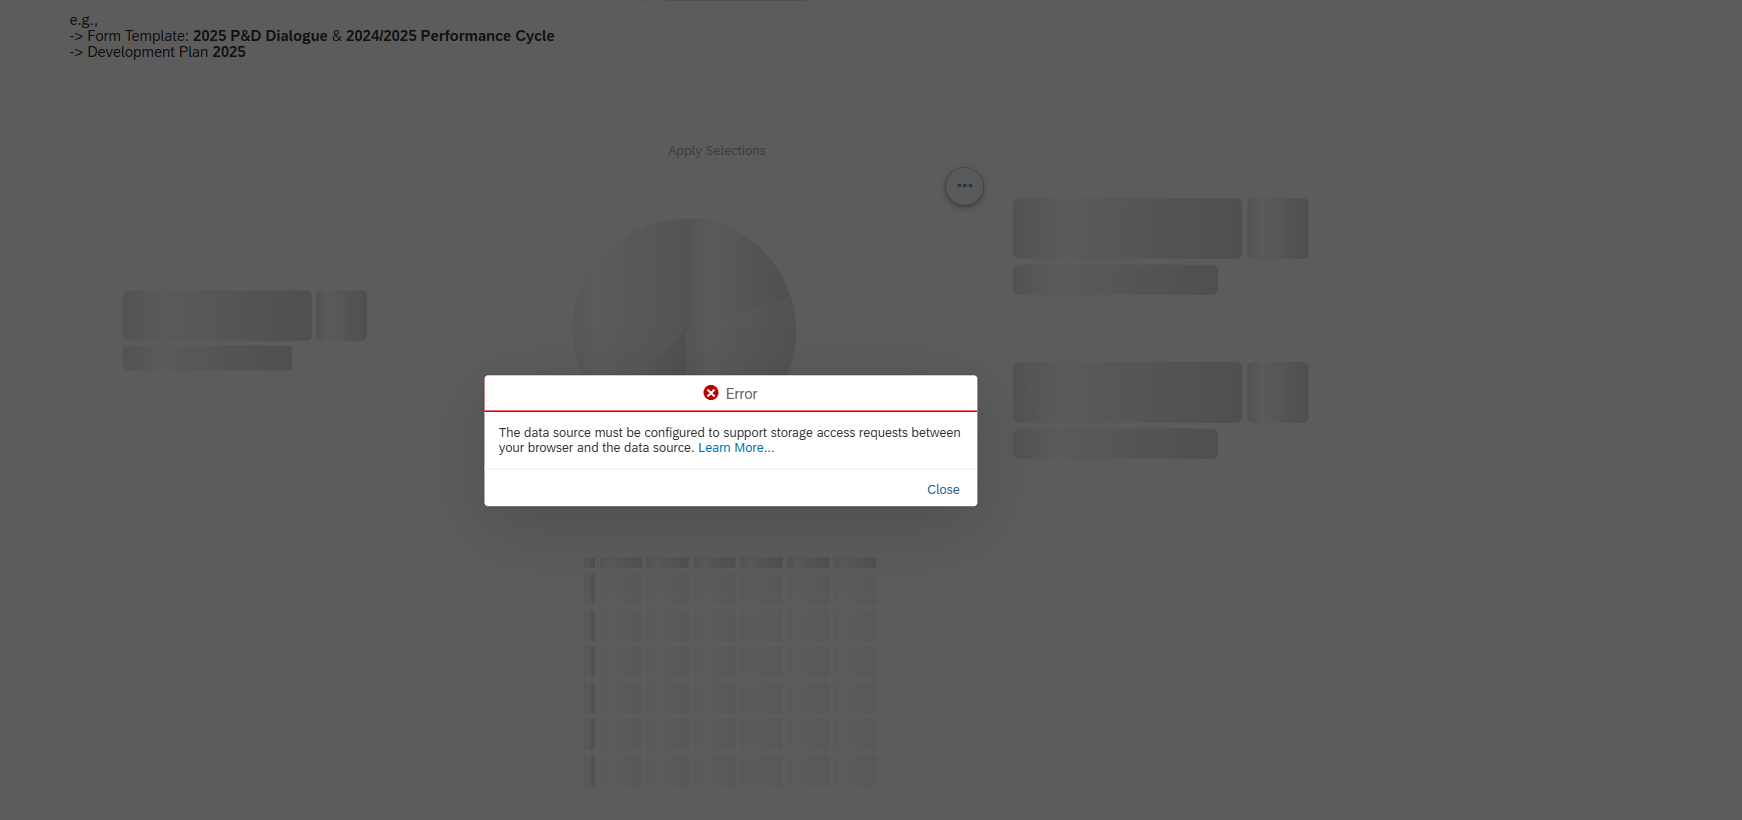The image size is (1742, 820).
Task: Click the error message "The data source must be configured"
Action: [730, 440]
